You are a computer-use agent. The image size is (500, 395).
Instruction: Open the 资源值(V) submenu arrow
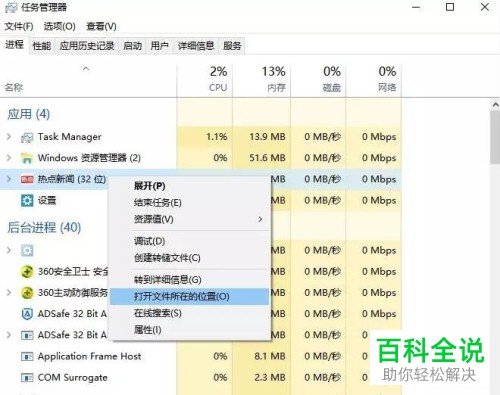coord(260,219)
